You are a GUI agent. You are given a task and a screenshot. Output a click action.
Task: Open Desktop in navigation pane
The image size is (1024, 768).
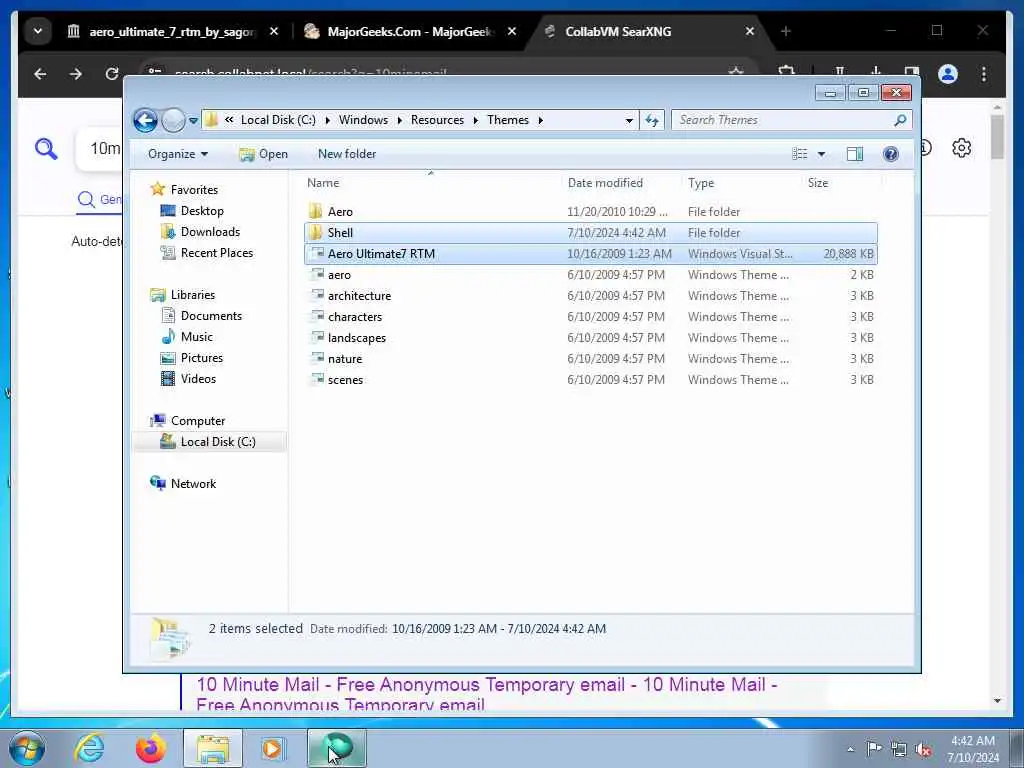202,211
